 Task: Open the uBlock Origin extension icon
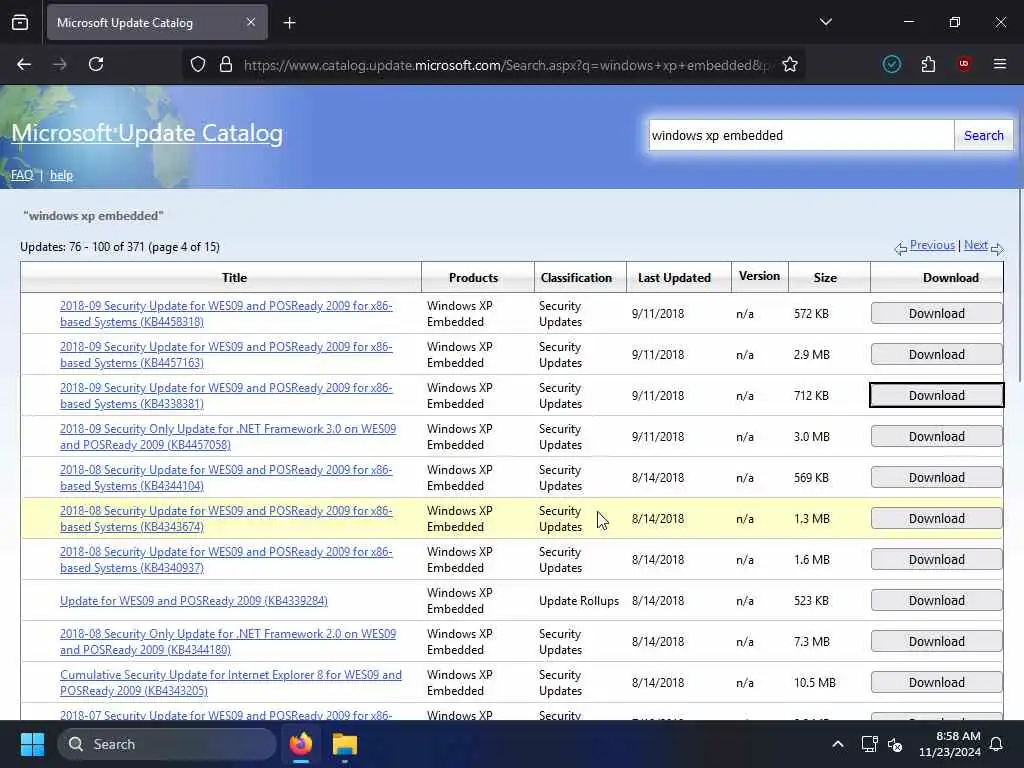pyautogui.click(x=964, y=64)
